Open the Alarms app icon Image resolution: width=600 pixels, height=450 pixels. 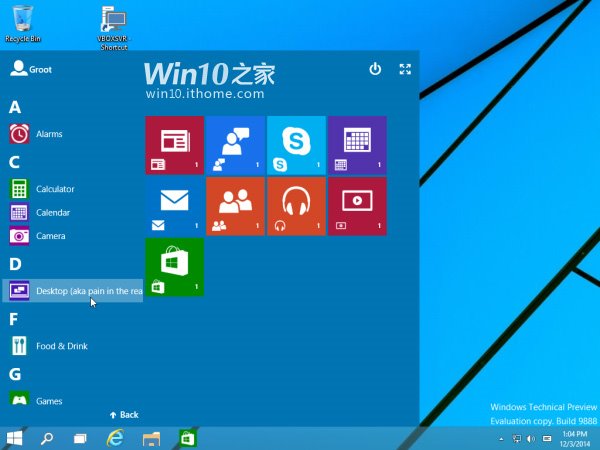click(19, 134)
